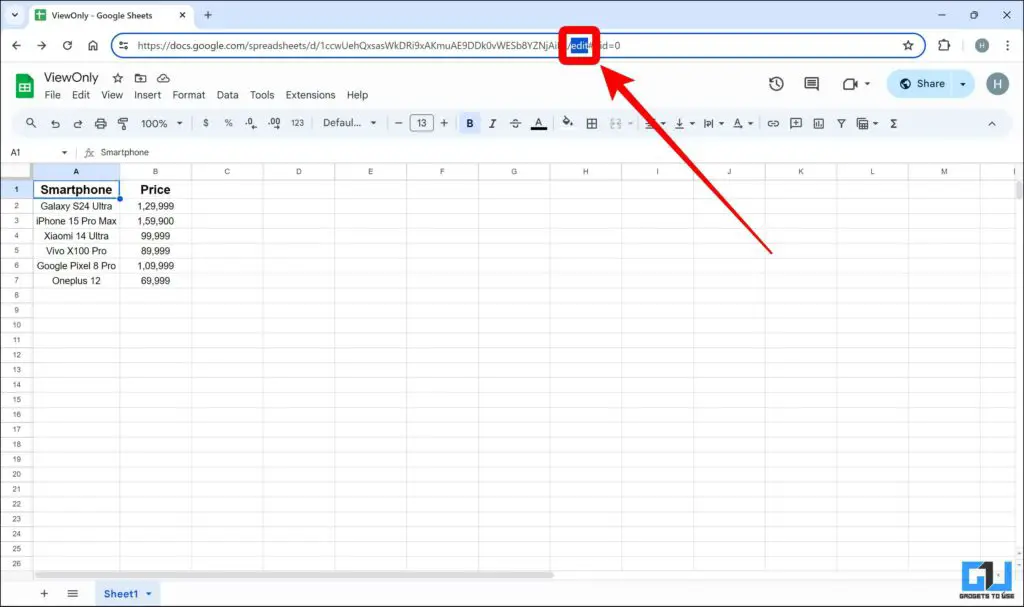This screenshot has width=1024, height=607.
Task: Start a Meet call camera icon
Action: [850, 84]
